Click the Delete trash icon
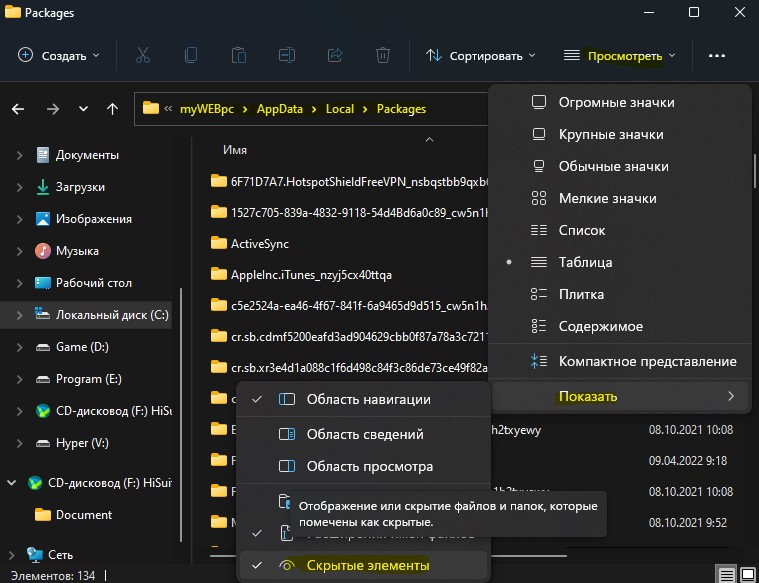Viewport: 759px width, 583px height. 383,55
